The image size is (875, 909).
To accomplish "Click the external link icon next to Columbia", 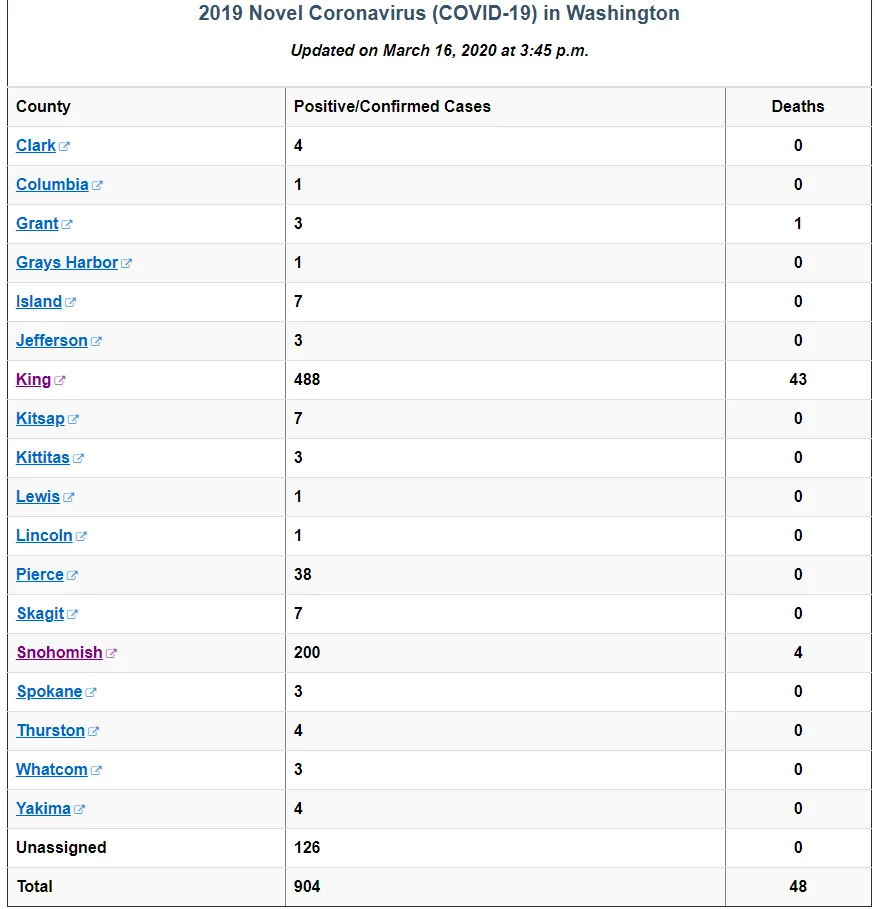I will (x=97, y=185).
